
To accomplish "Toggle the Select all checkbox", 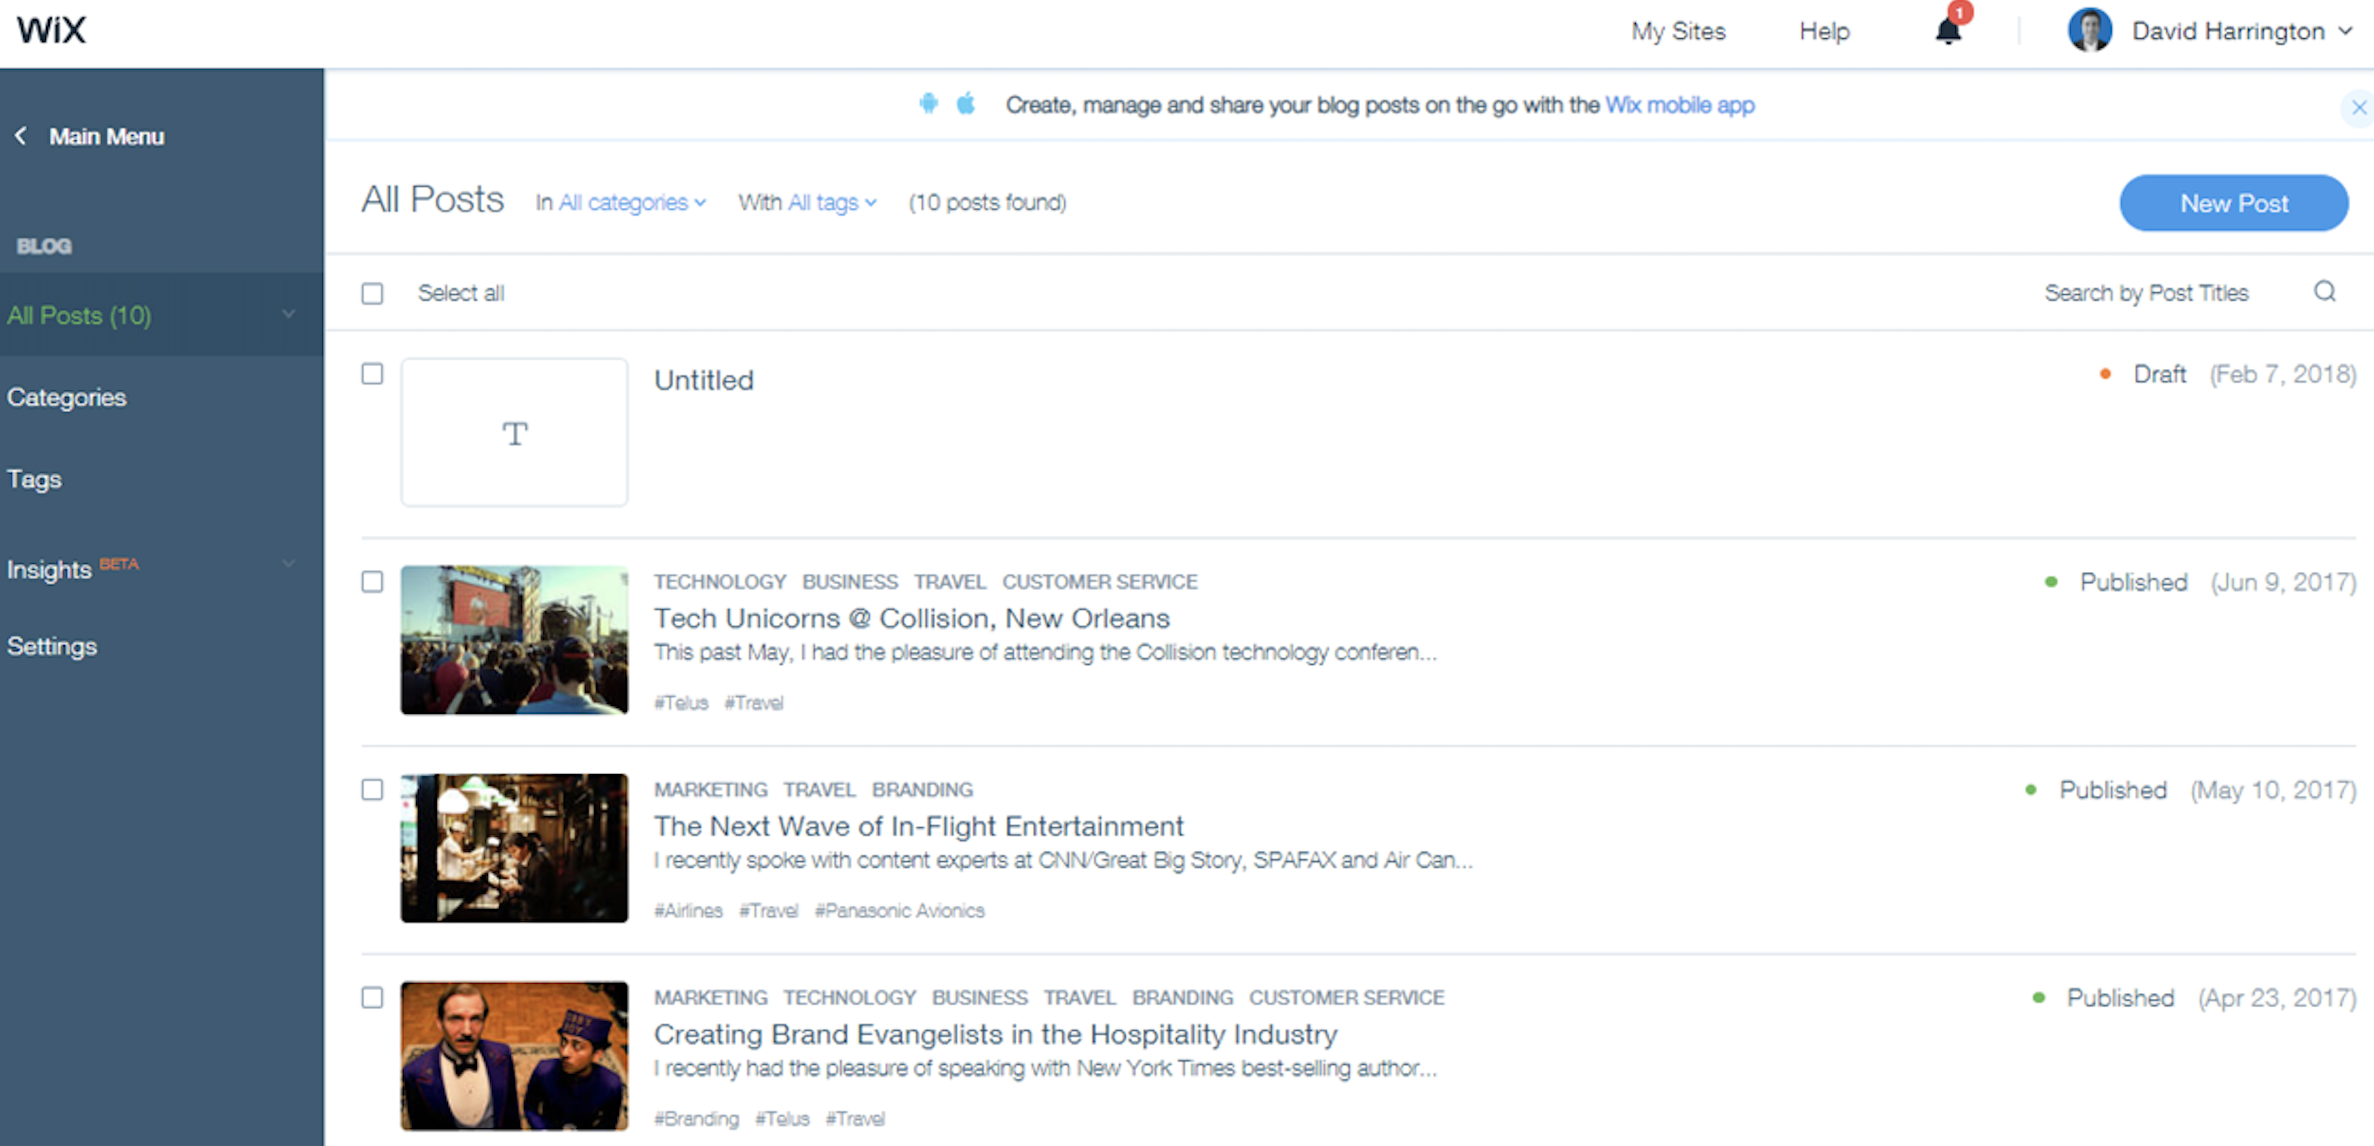I will click(372, 293).
